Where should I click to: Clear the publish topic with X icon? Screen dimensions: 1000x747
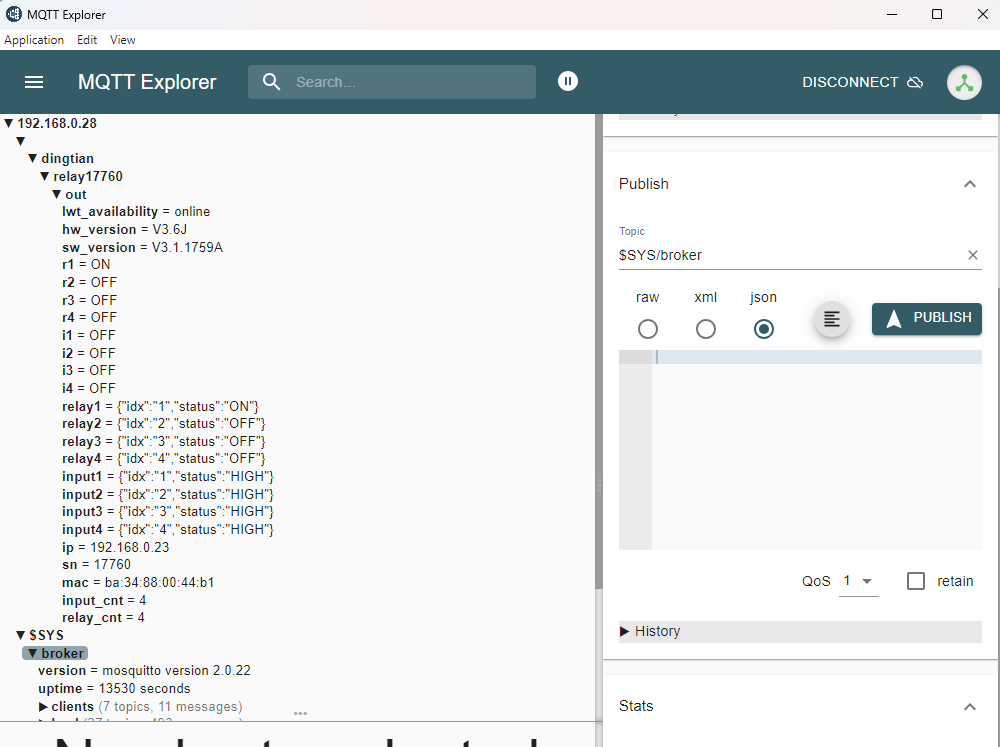[x=972, y=255]
